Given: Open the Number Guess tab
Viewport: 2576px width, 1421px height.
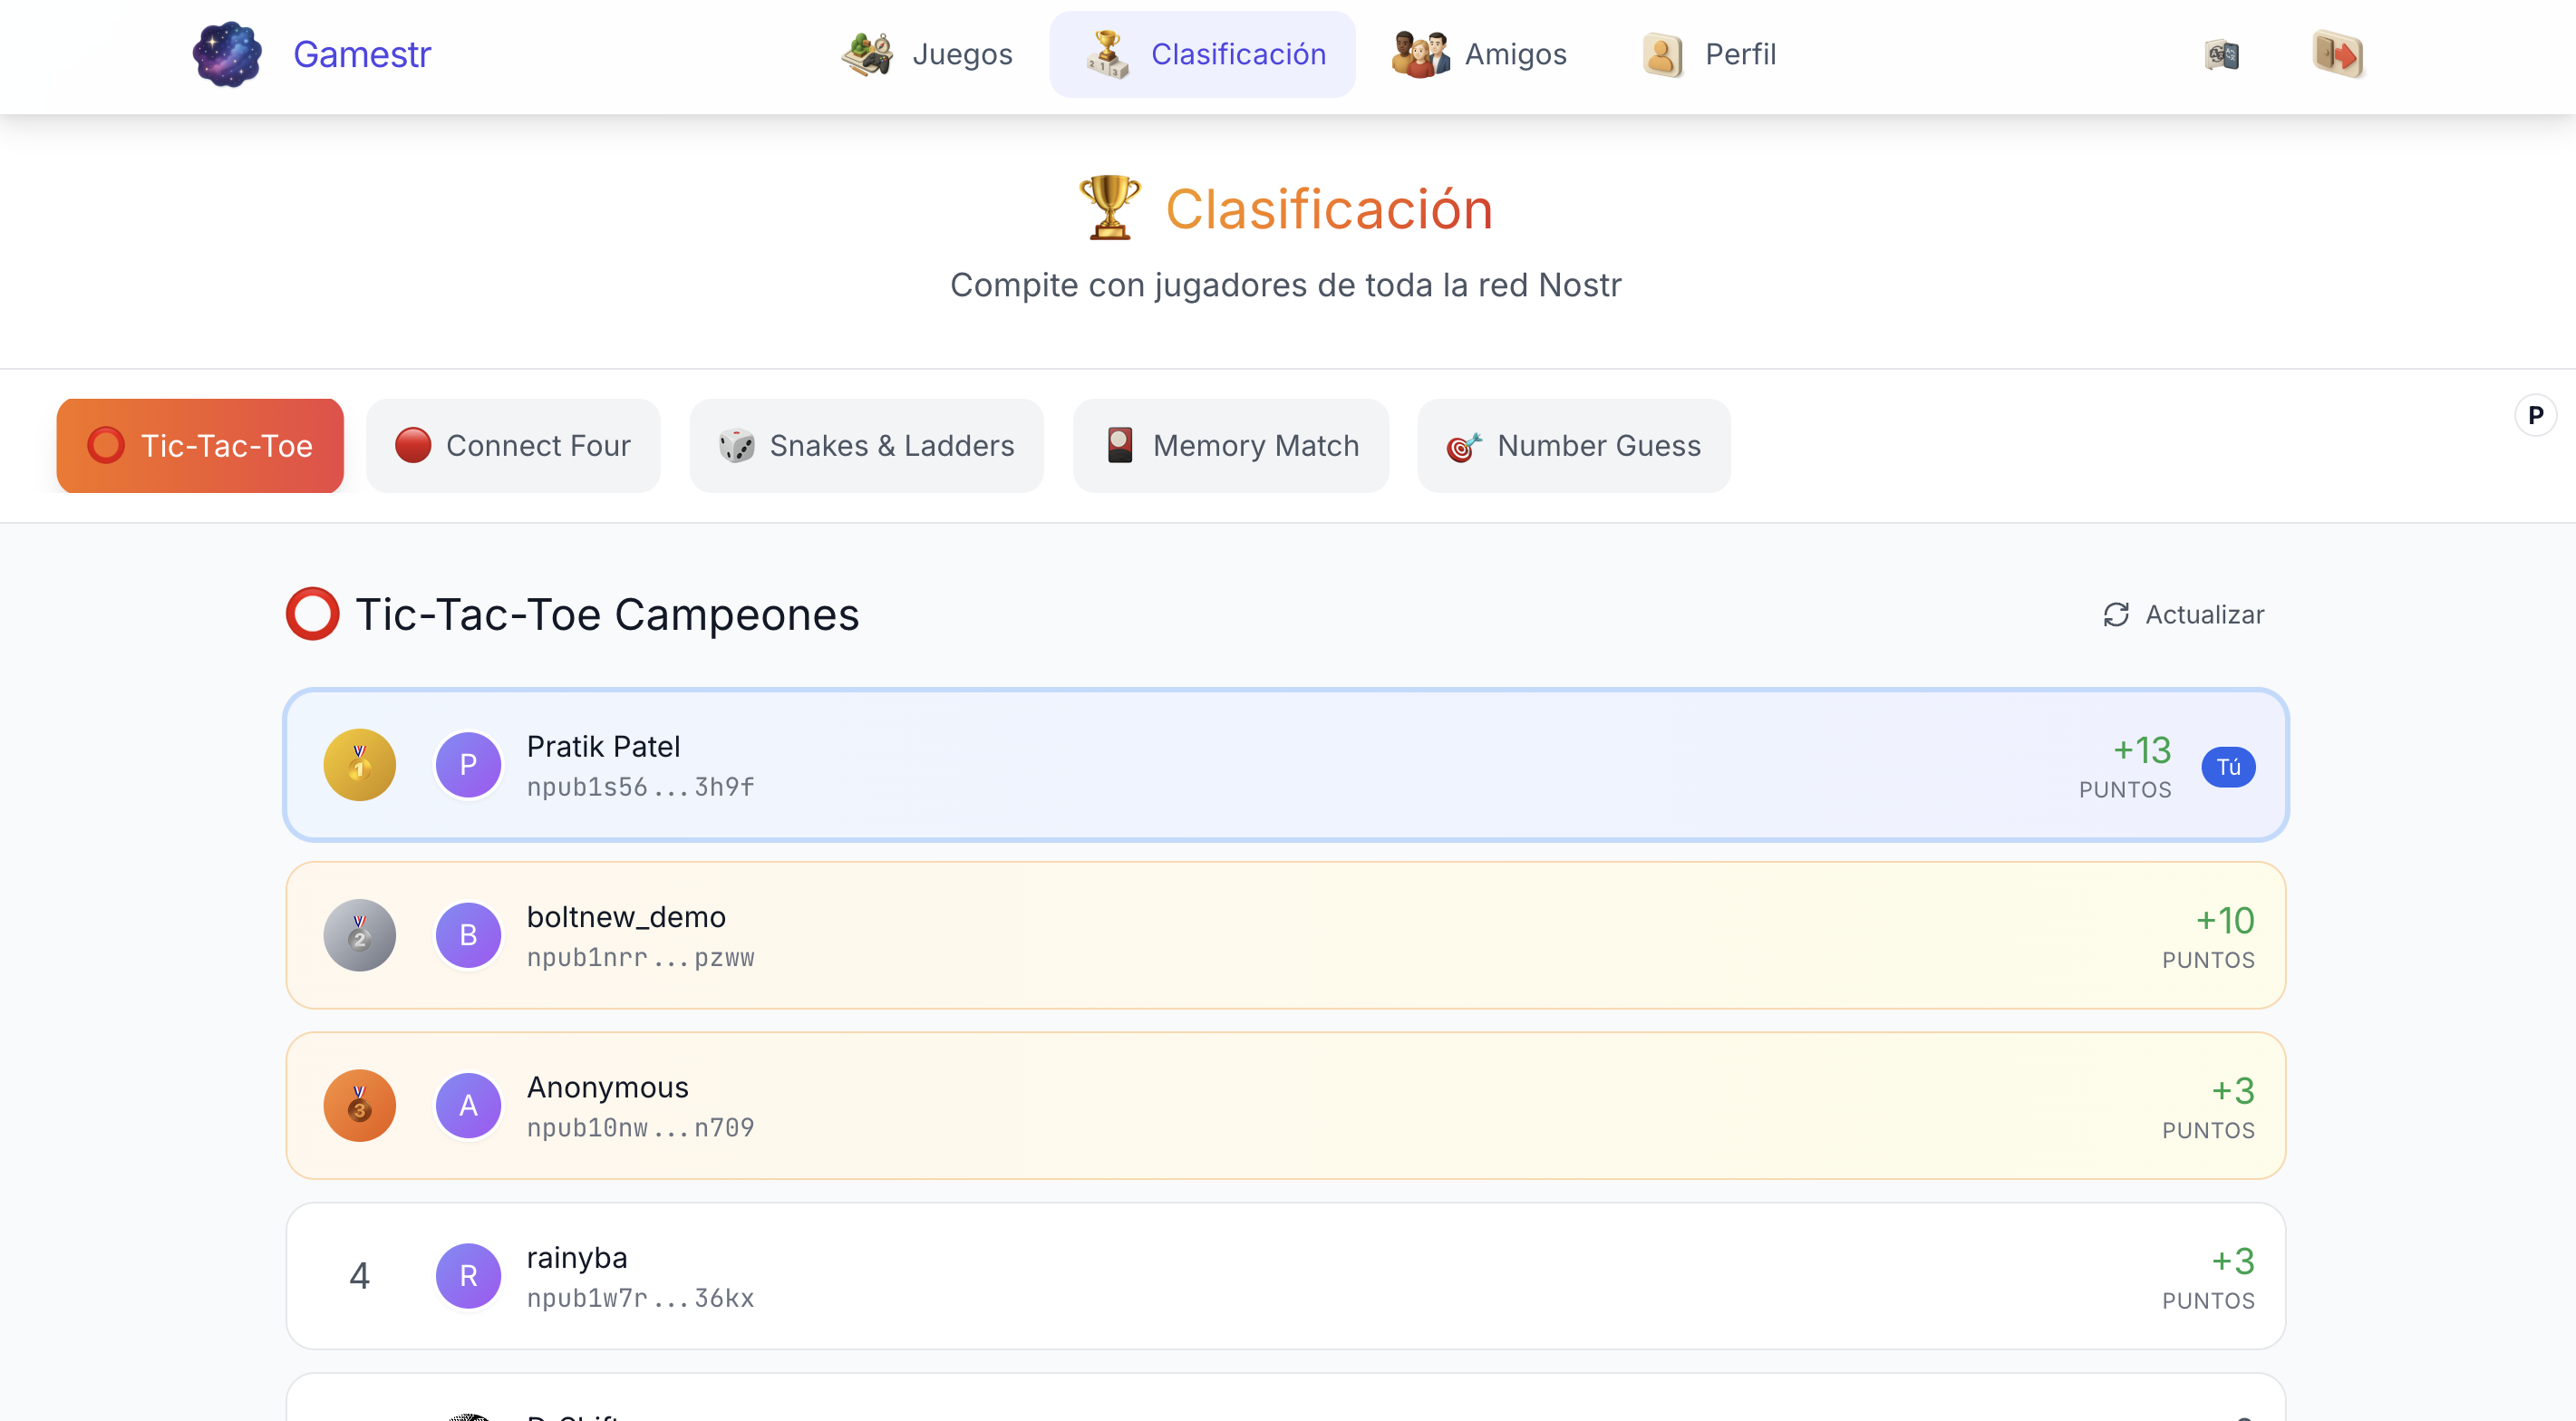Looking at the screenshot, I should point(1573,446).
